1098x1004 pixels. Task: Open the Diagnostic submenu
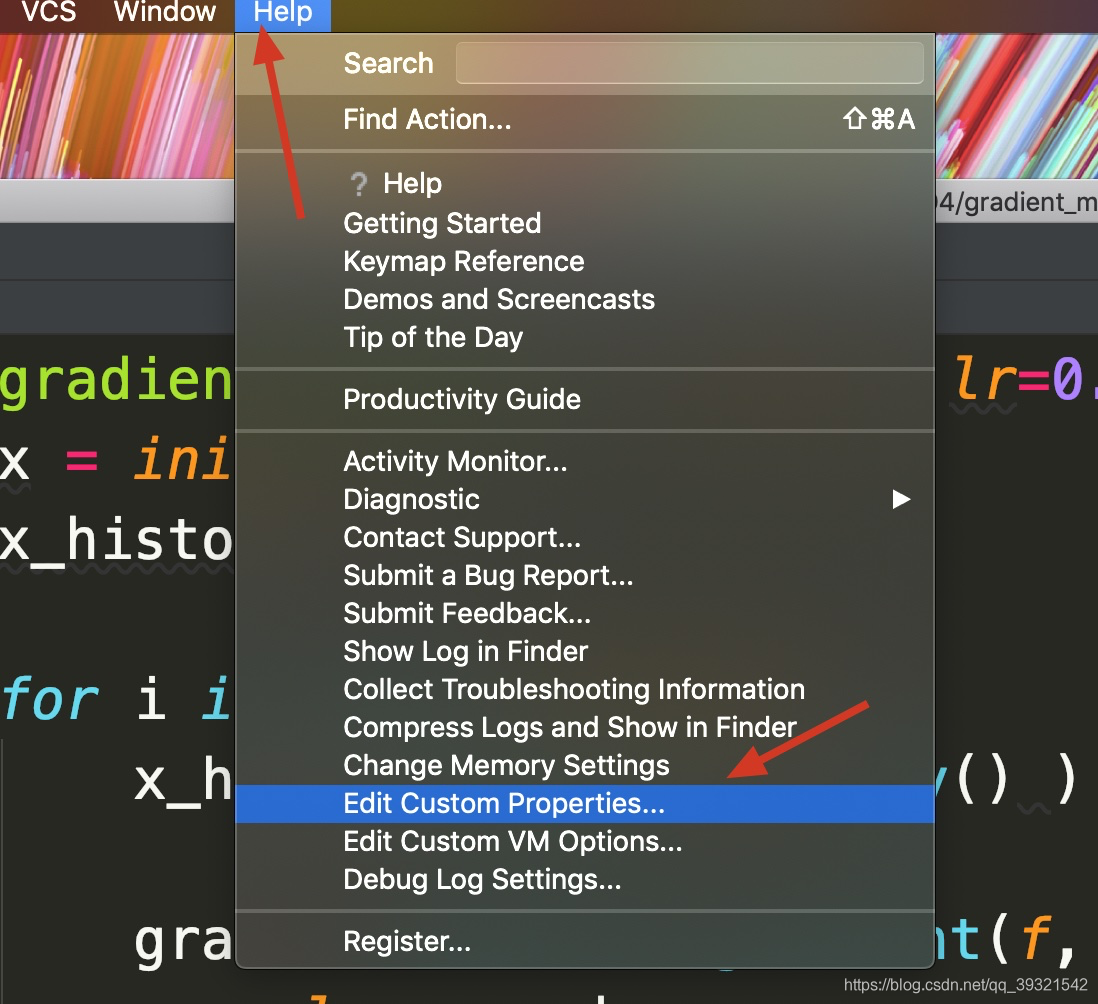point(413,499)
